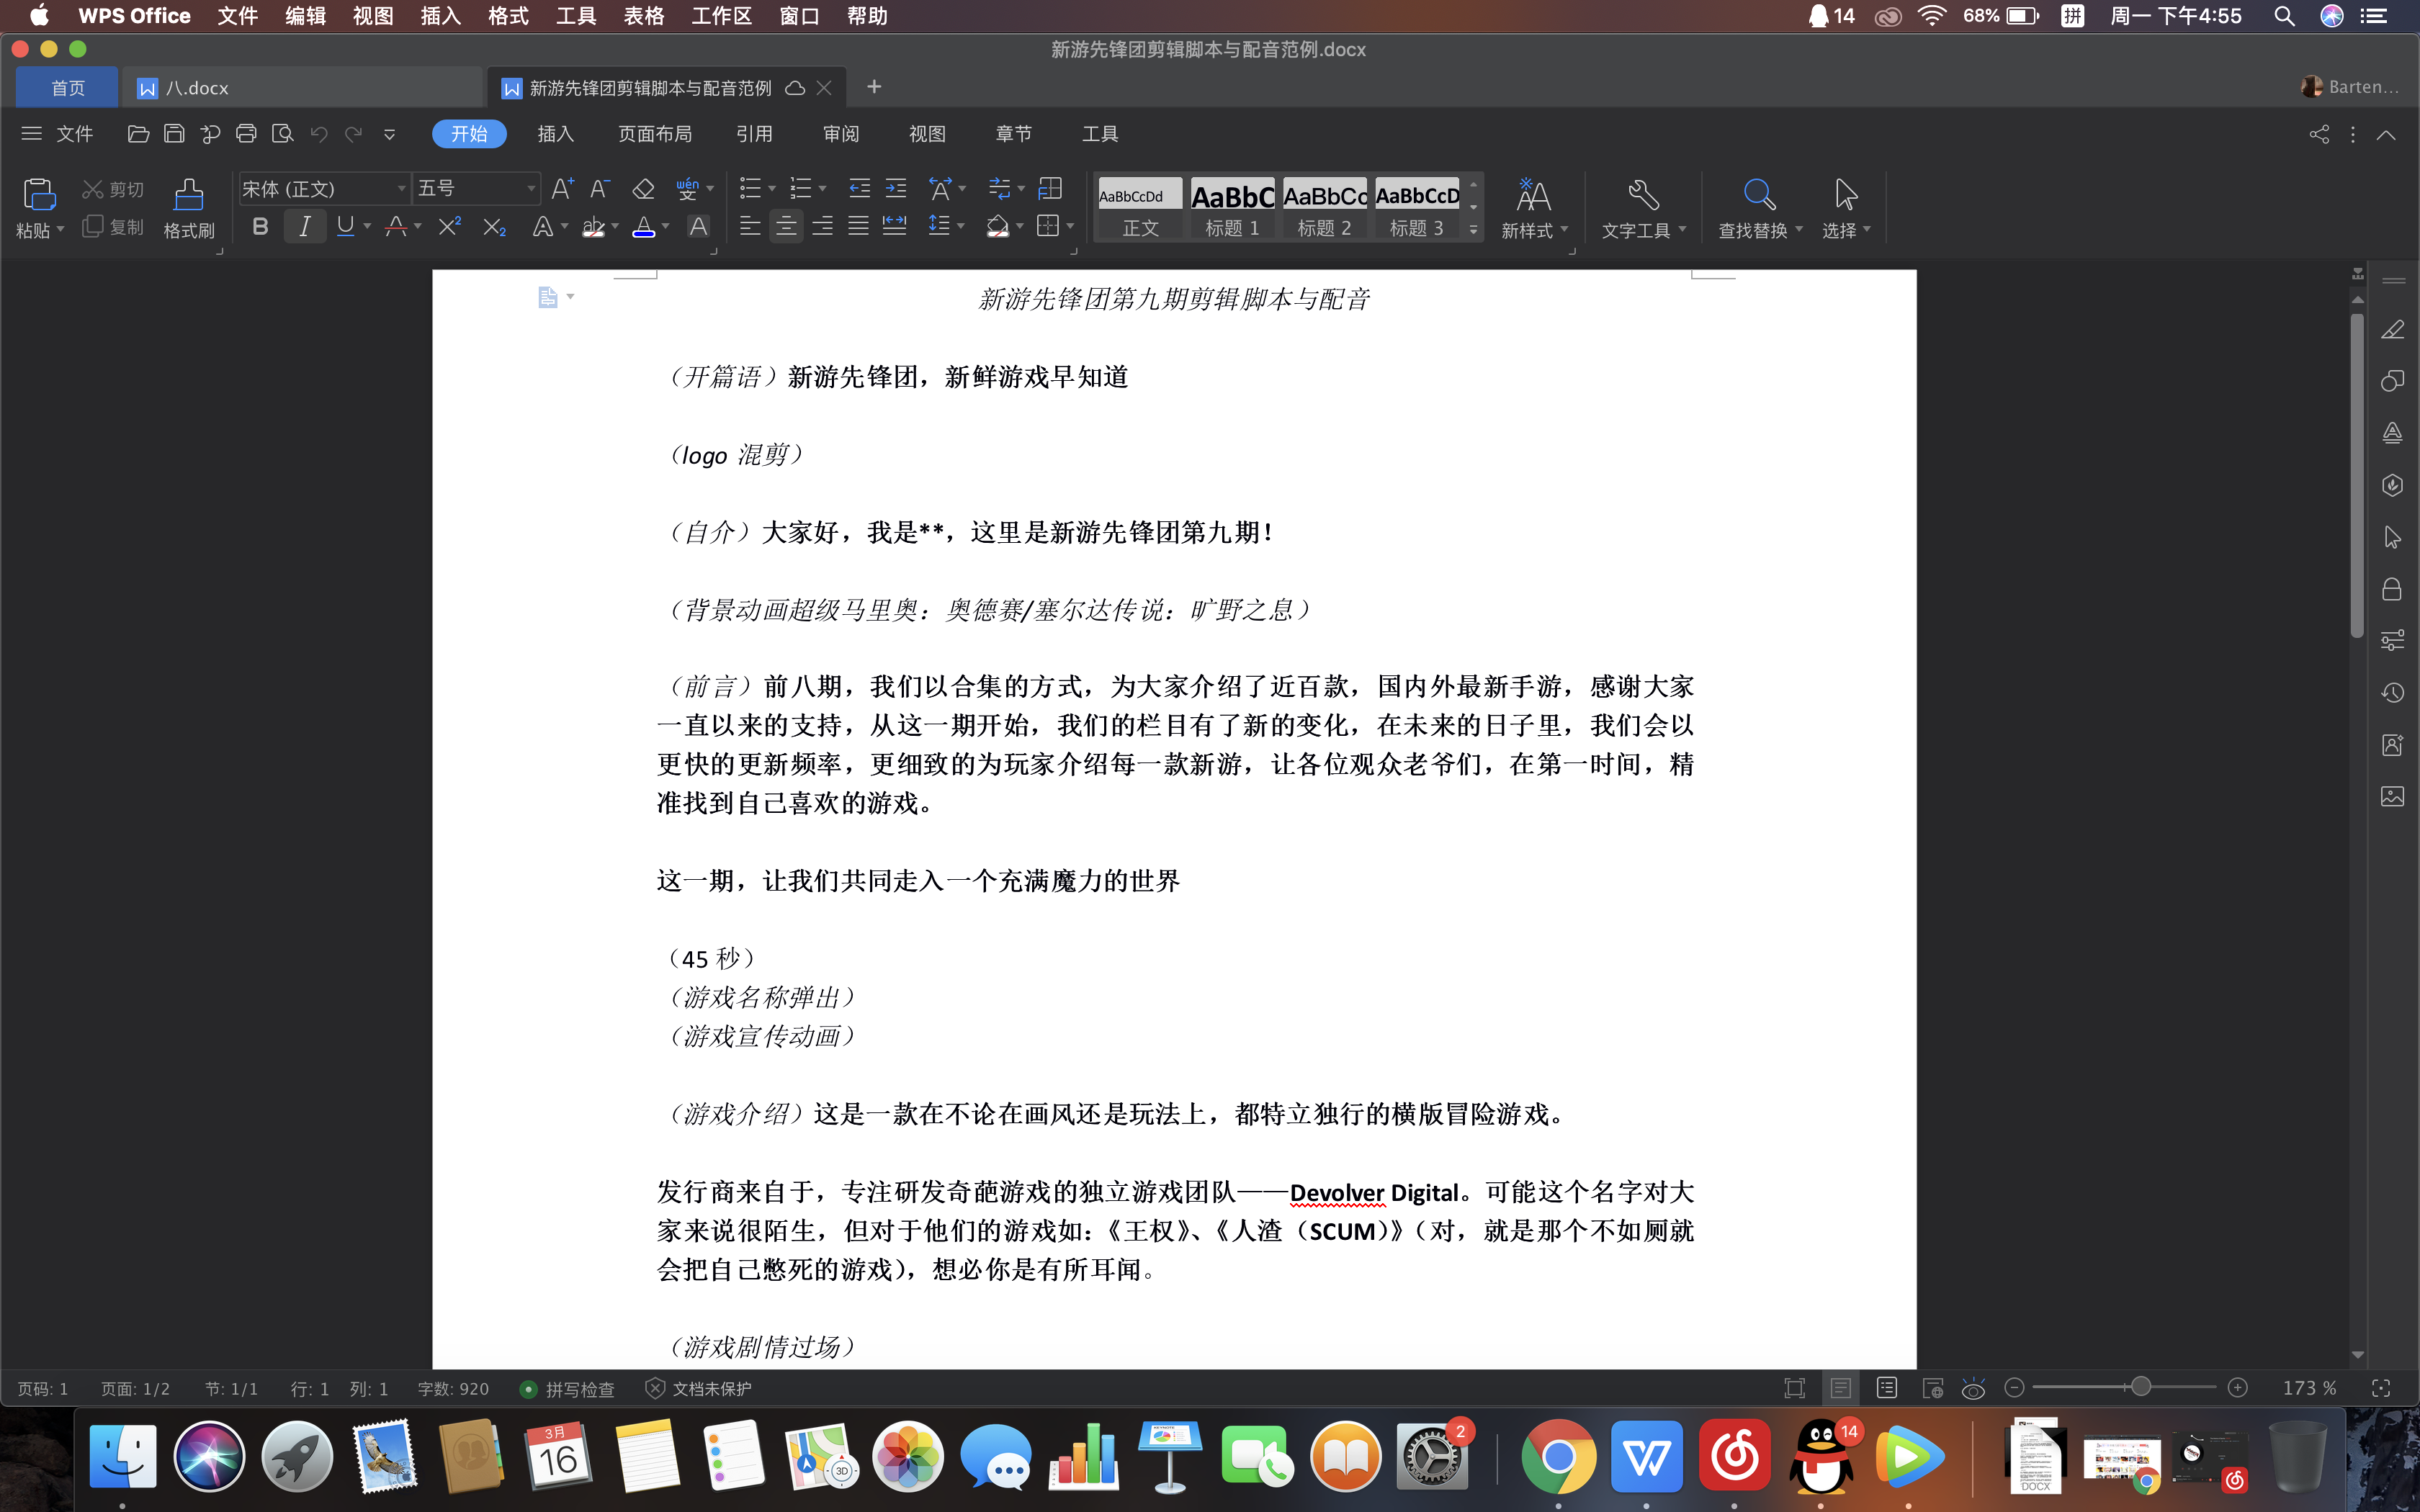Click the fullscreen icon at status bar end
The image size is (2420, 1512).
click(x=2381, y=1388)
